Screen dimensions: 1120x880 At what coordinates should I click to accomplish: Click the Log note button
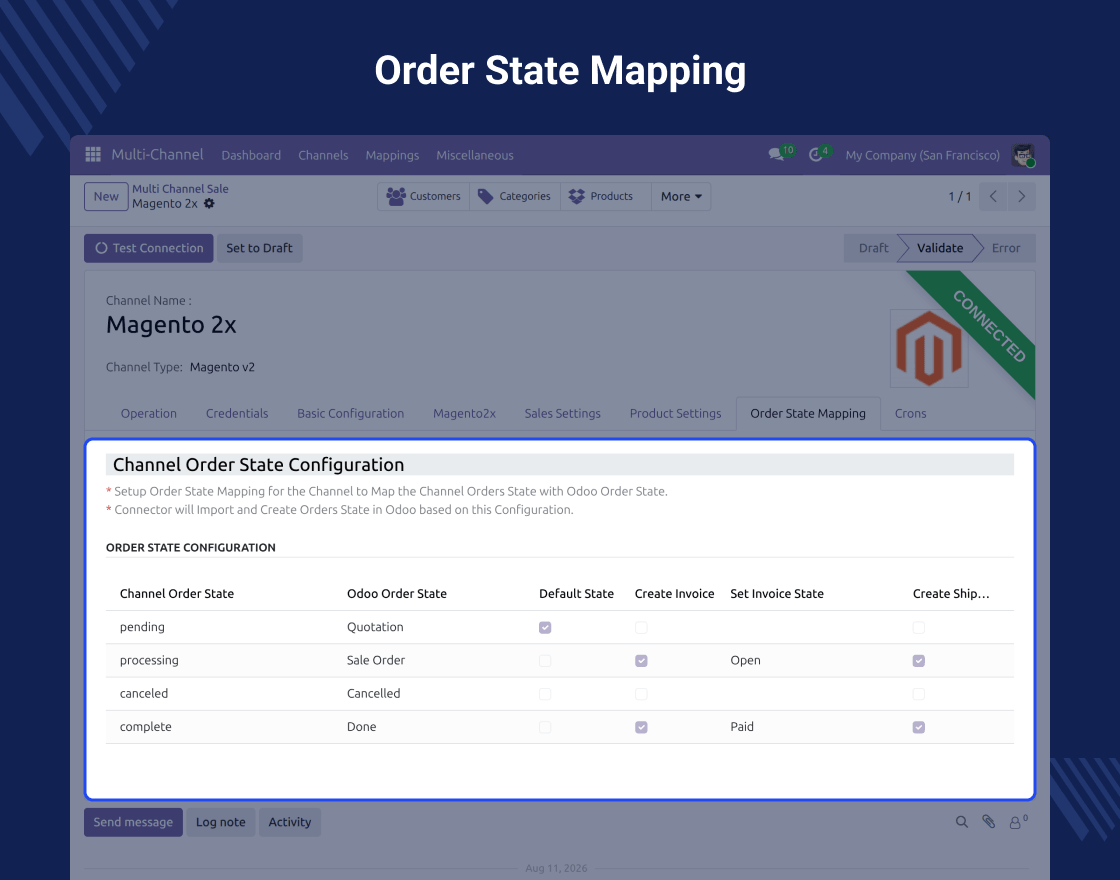point(221,822)
